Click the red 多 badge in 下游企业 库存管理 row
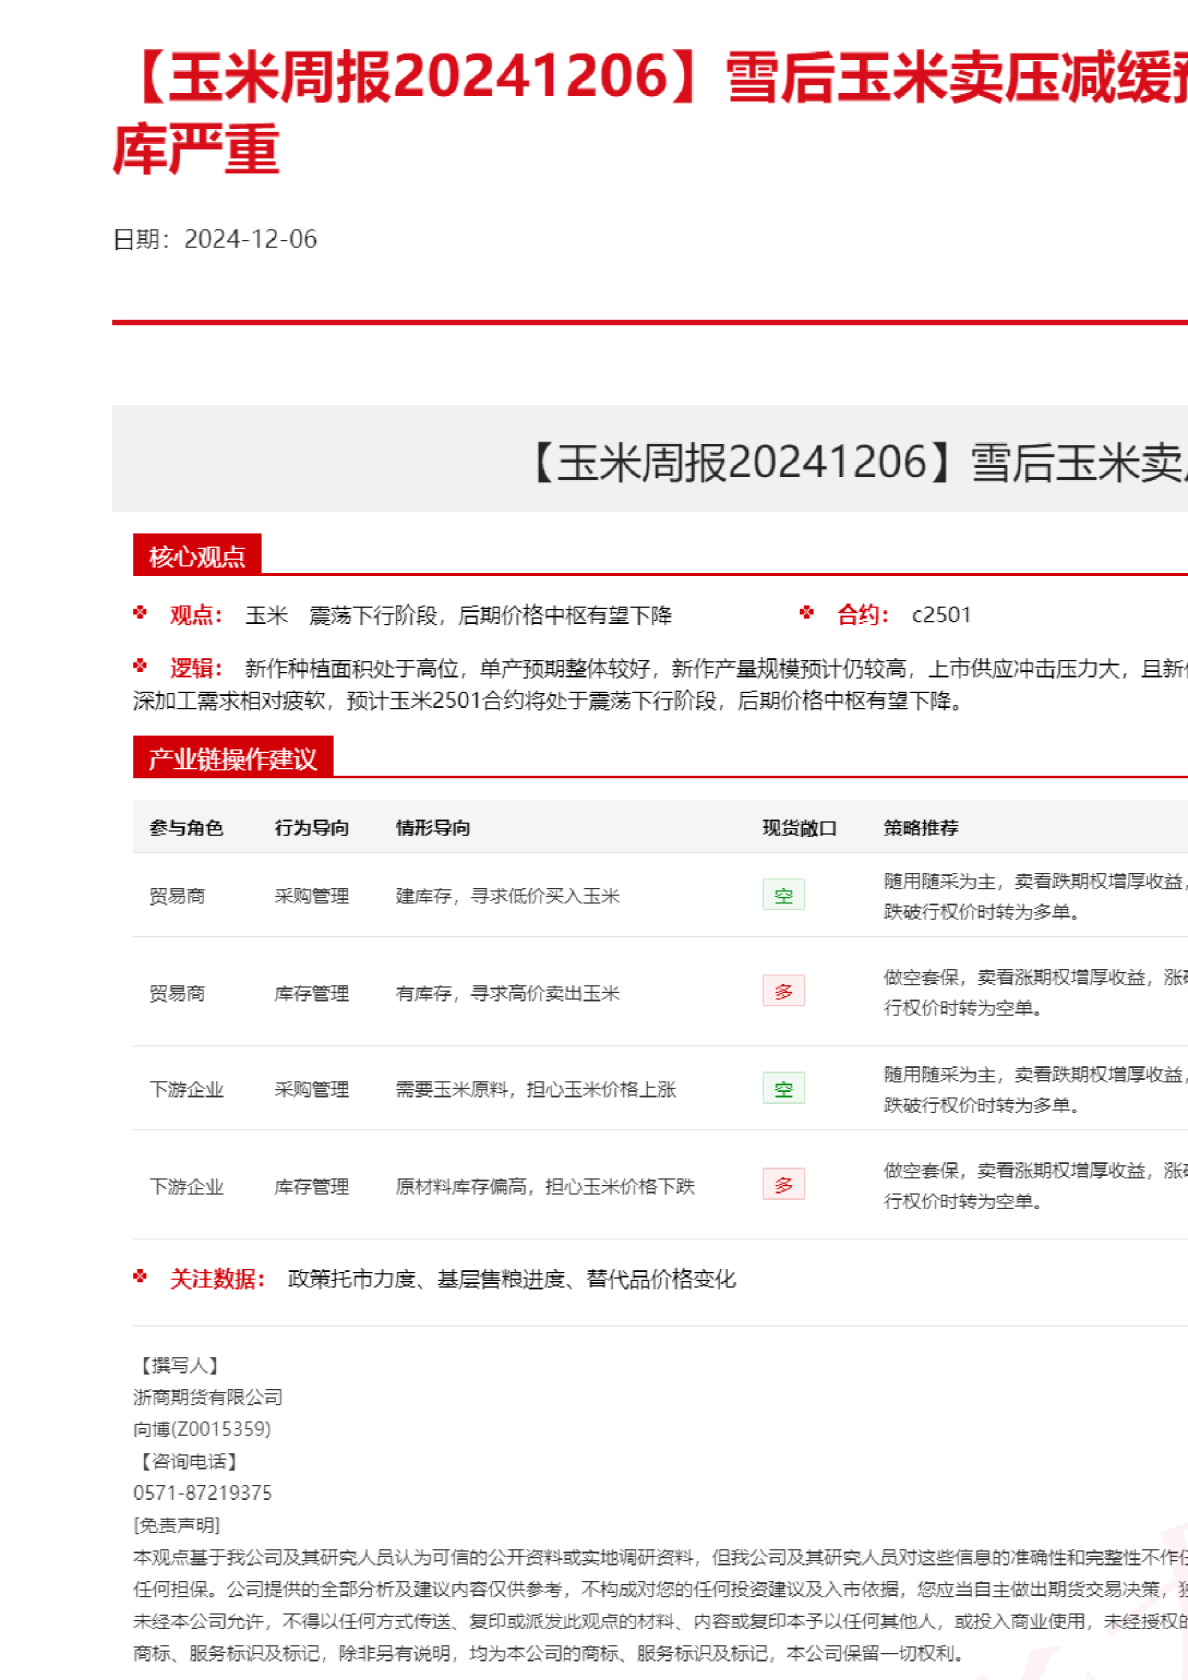 point(783,1185)
